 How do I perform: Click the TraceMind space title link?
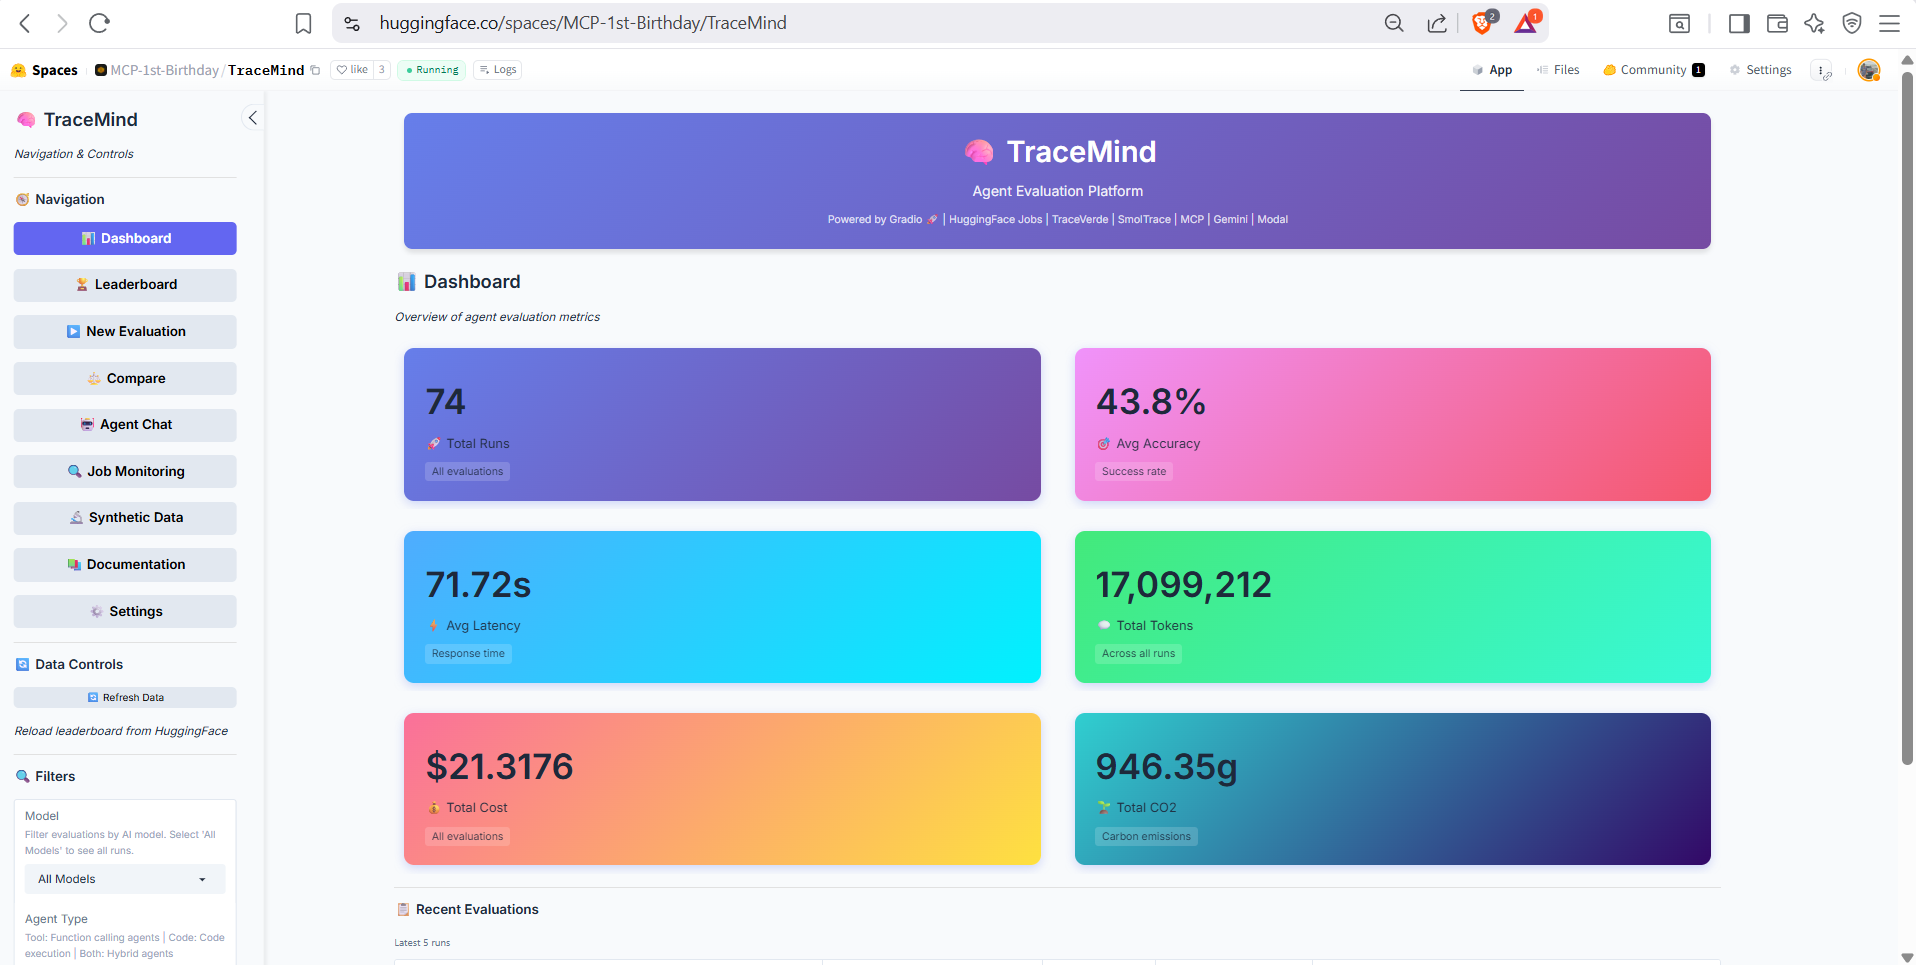[x=266, y=70]
